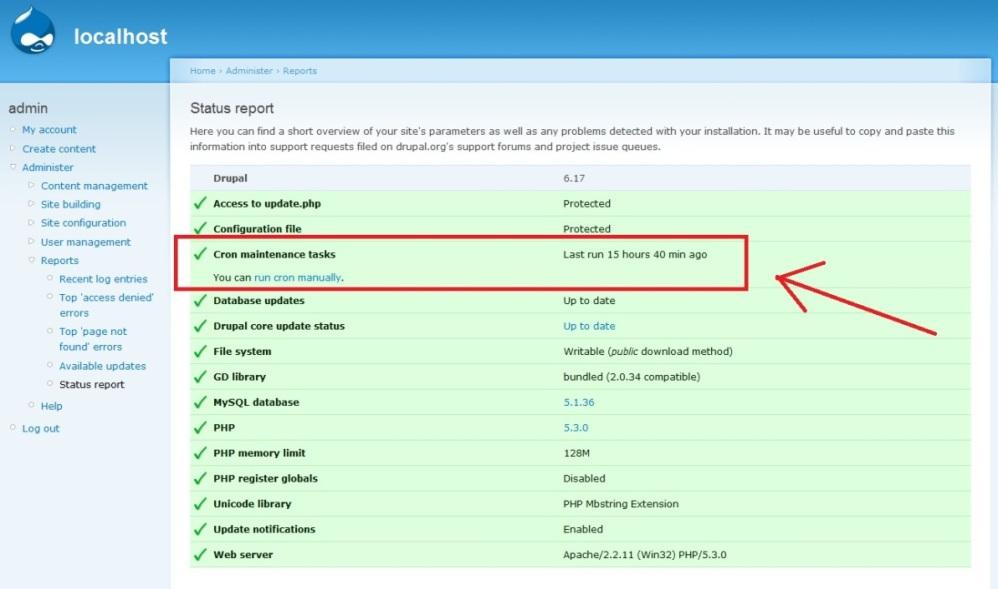Open Site building menu item
The height and width of the screenshot is (589, 998).
(x=71, y=204)
